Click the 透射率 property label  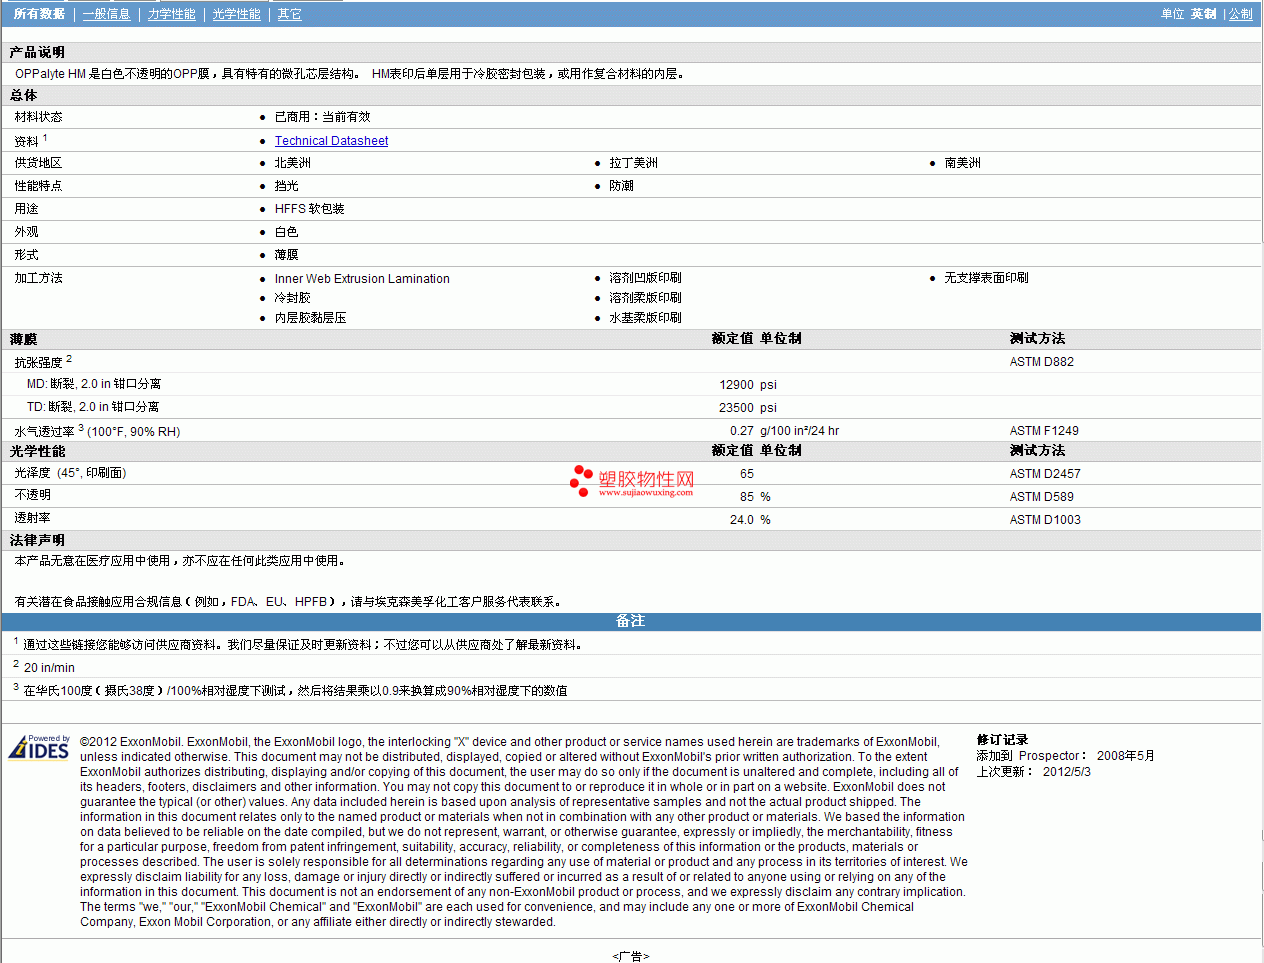coord(32,518)
